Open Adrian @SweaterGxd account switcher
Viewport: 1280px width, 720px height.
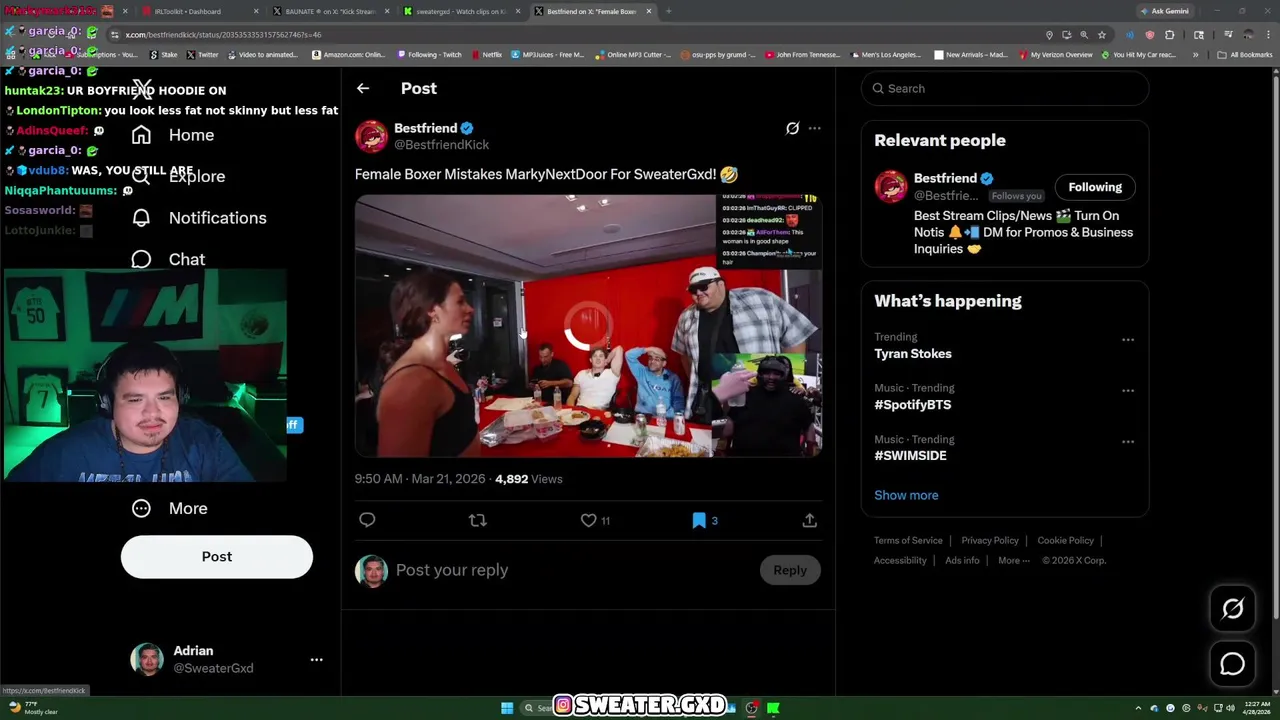tap(226, 659)
